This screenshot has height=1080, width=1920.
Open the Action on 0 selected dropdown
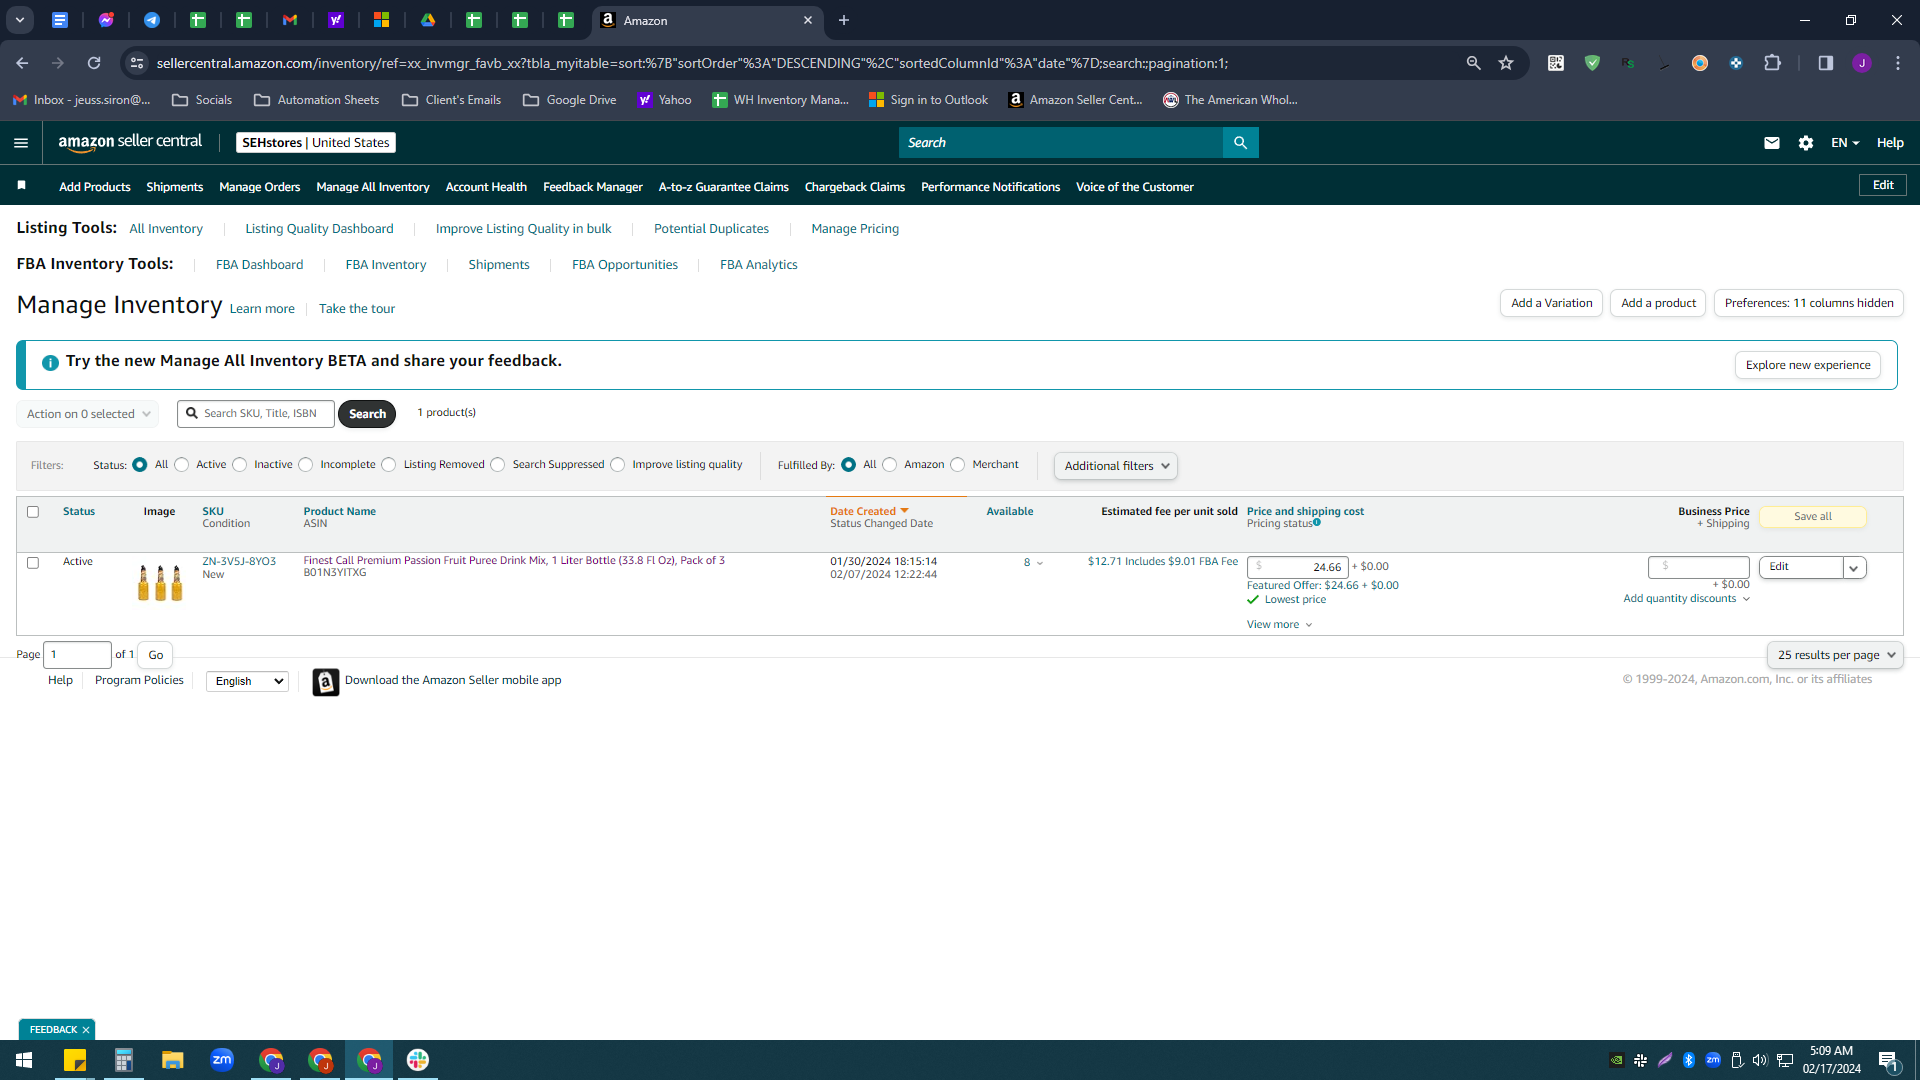pos(88,414)
